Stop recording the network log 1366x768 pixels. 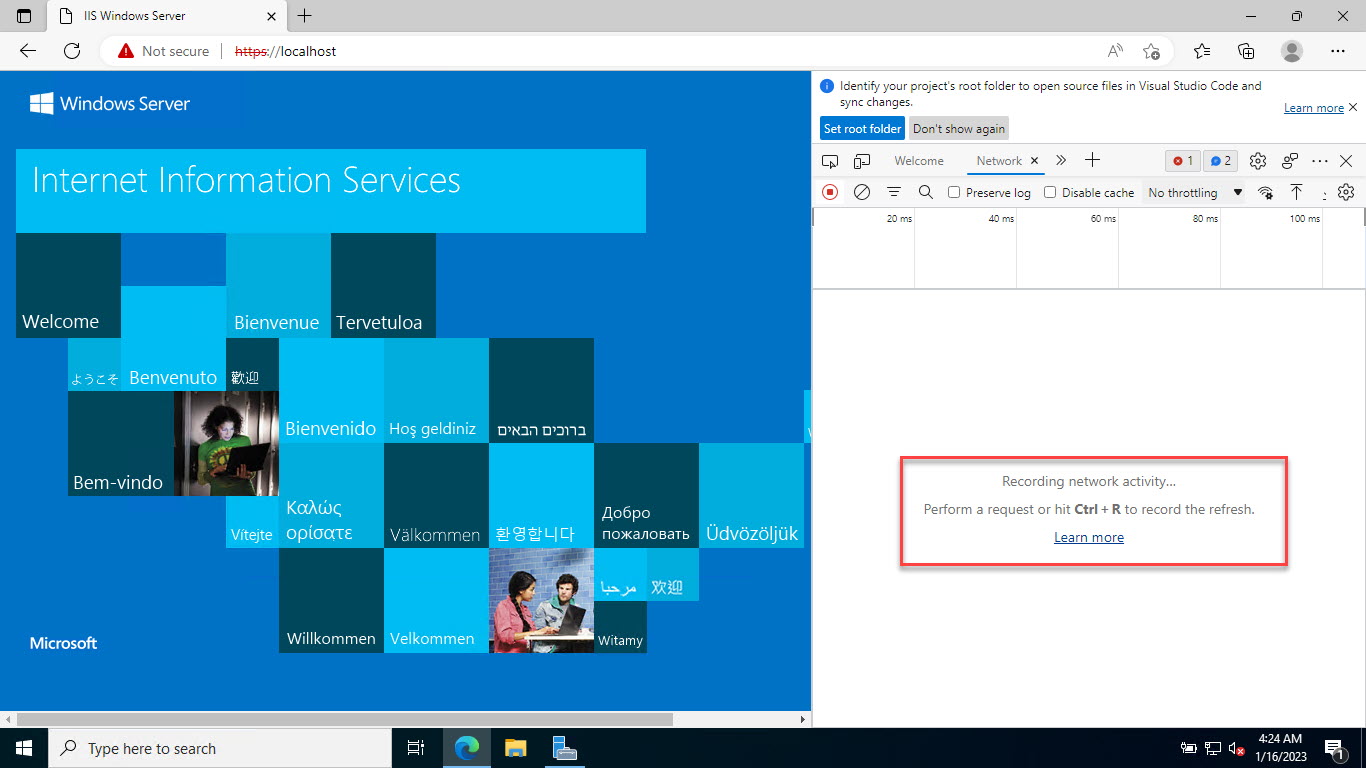[x=830, y=192]
